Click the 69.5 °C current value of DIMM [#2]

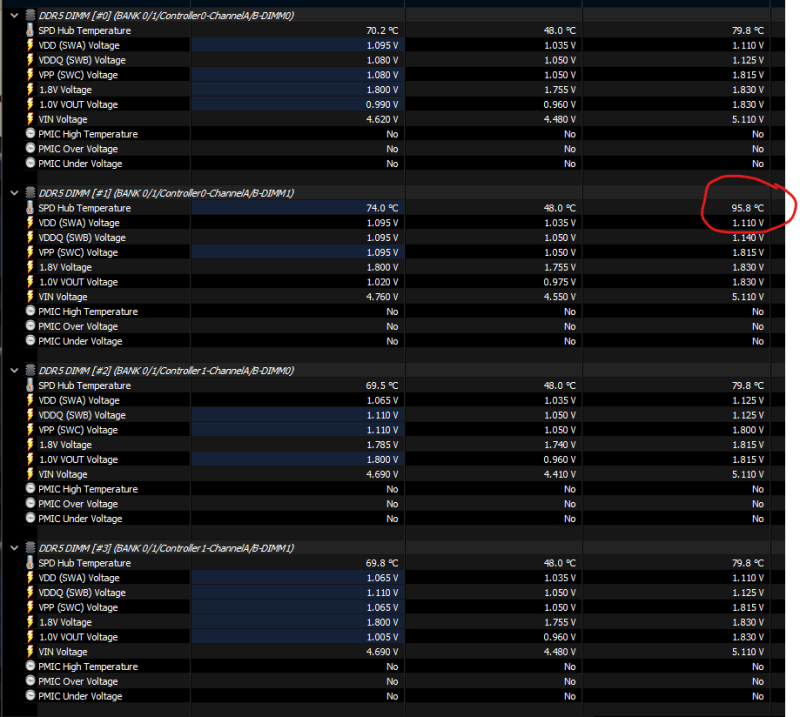382,386
